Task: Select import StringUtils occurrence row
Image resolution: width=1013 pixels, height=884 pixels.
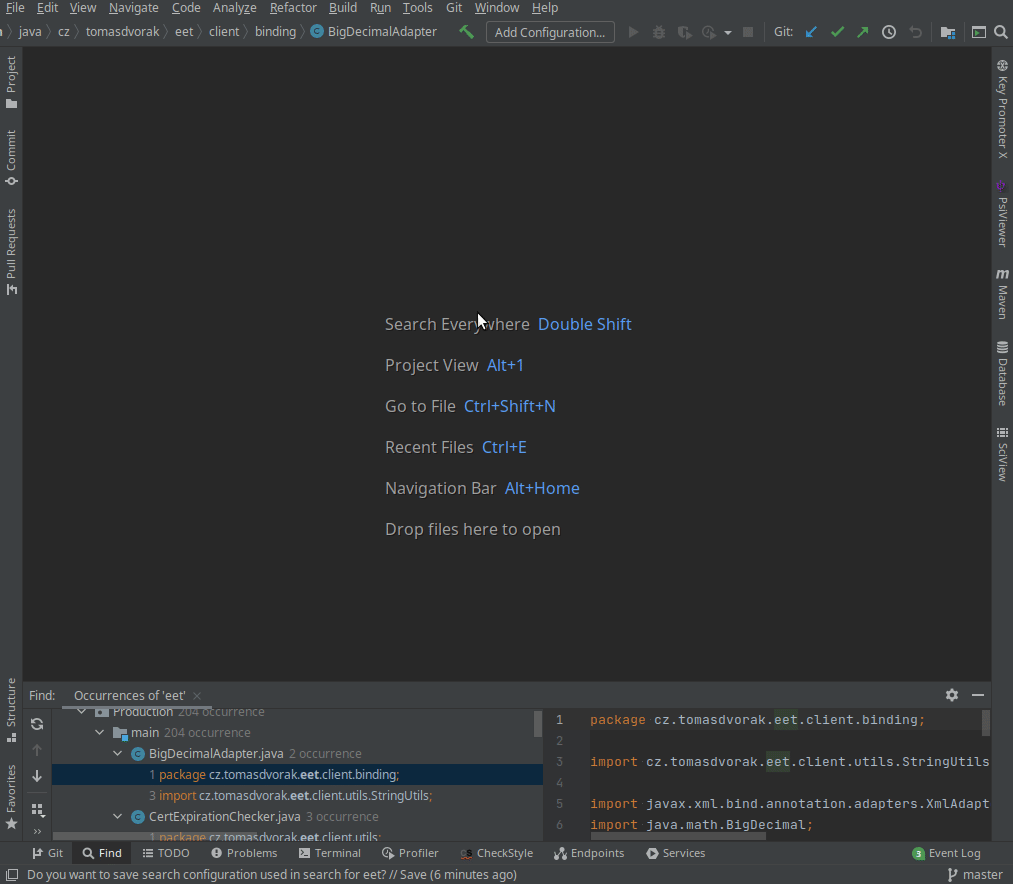Action: [297, 795]
